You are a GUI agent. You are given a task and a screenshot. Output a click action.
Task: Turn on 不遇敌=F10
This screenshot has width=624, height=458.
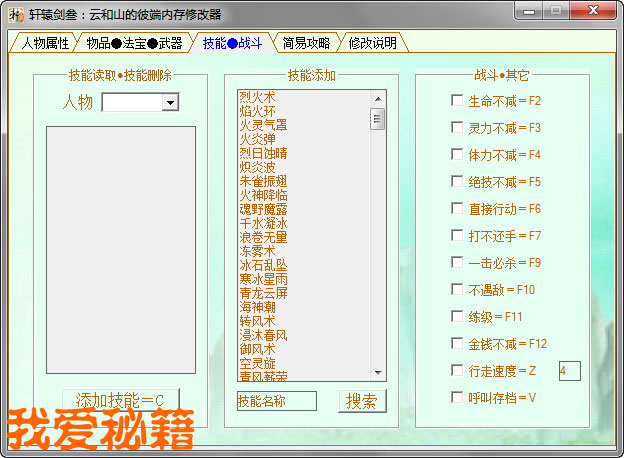pos(456,290)
